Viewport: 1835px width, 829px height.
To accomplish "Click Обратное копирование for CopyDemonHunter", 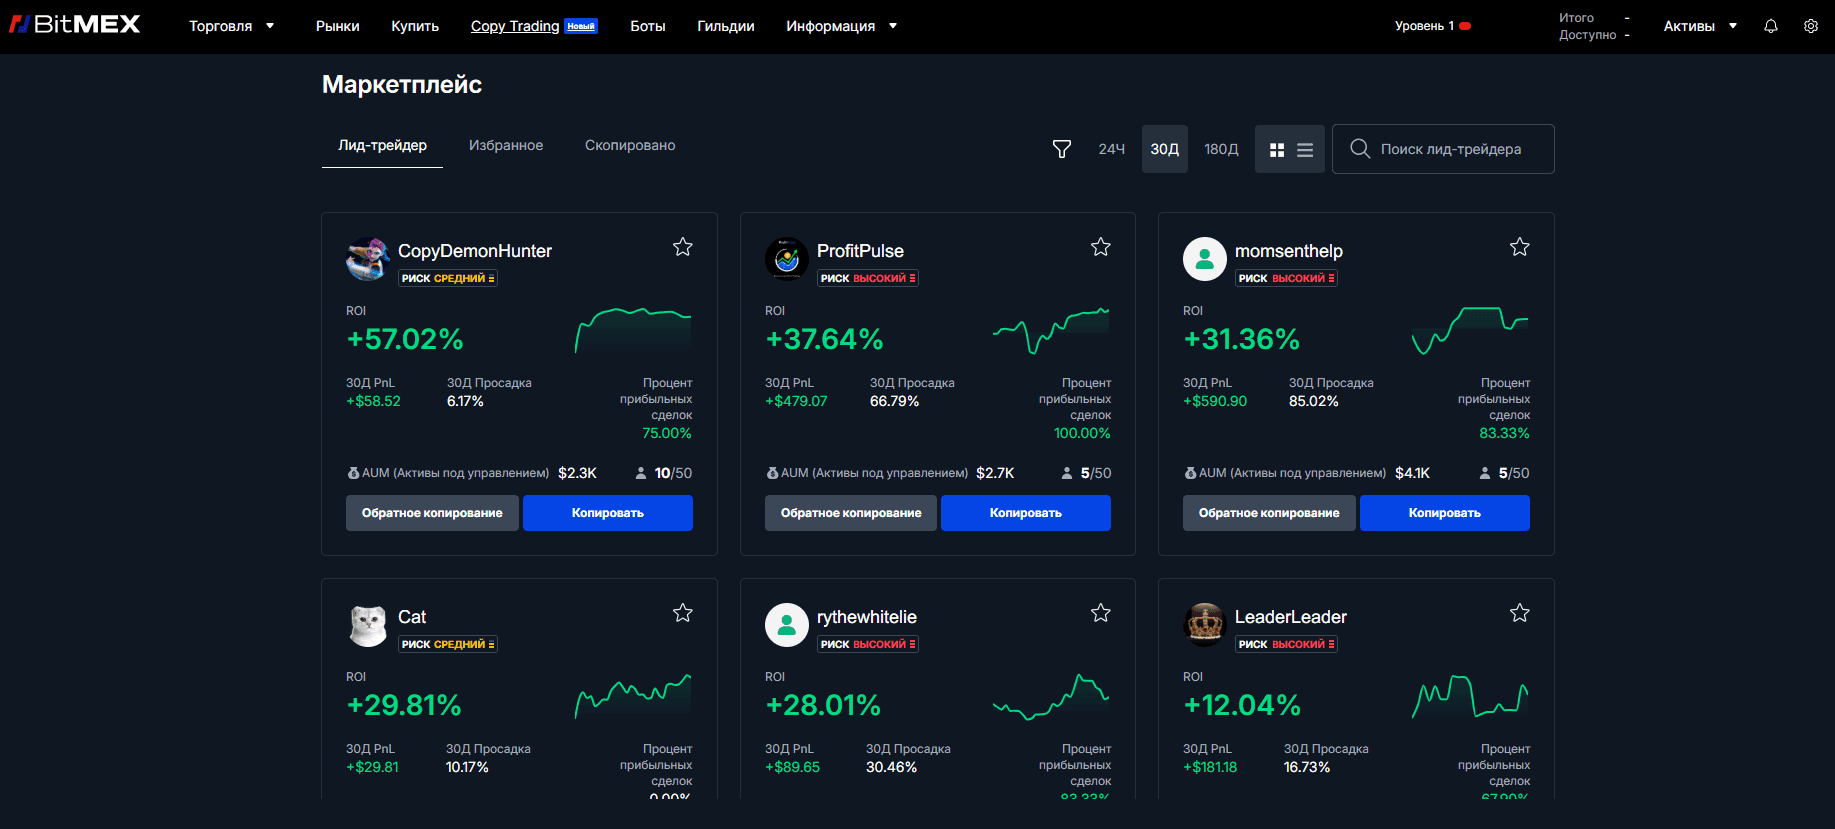I will [432, 513].
